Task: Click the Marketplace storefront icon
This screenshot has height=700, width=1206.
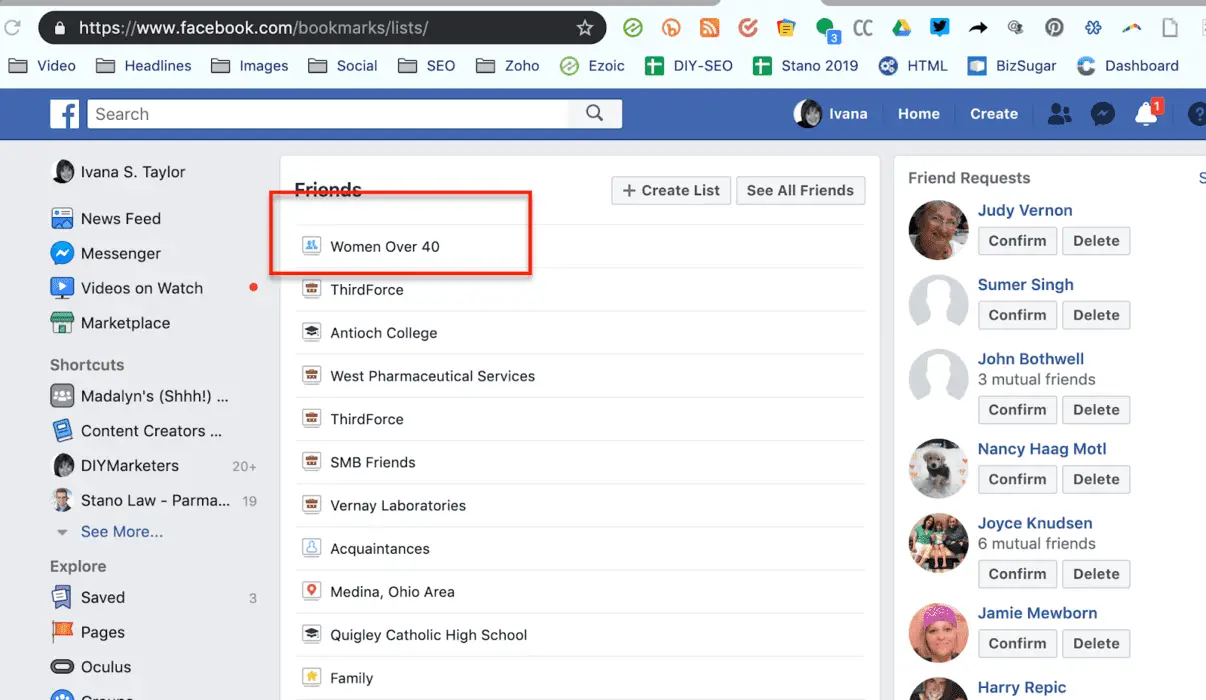Action: click(62, 323)
